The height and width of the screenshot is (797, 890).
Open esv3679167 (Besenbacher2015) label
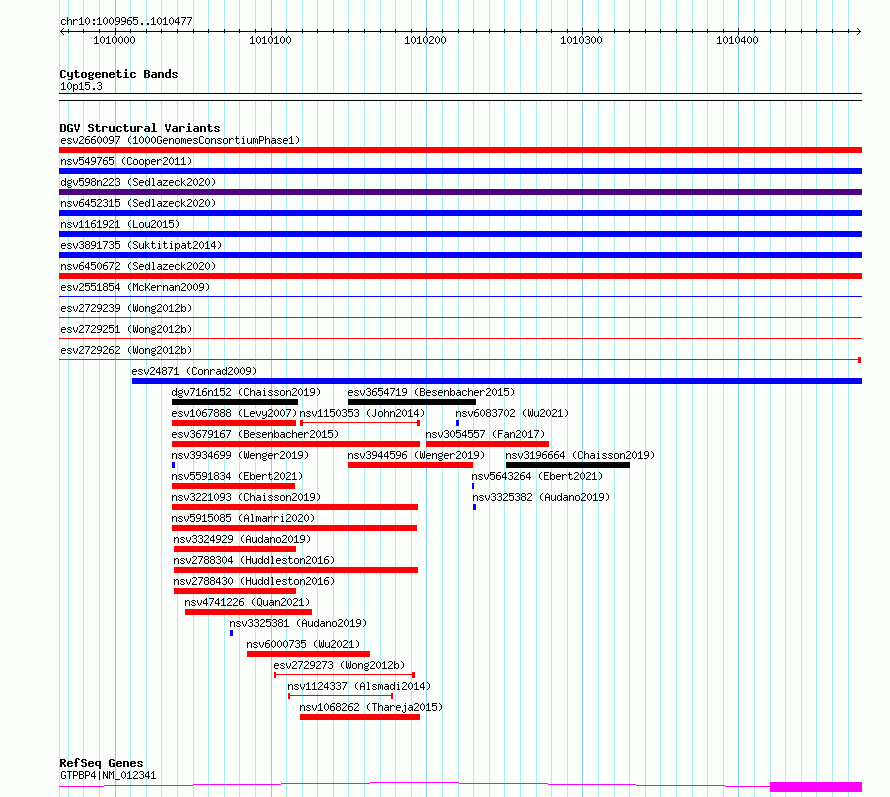click(255, 434)
